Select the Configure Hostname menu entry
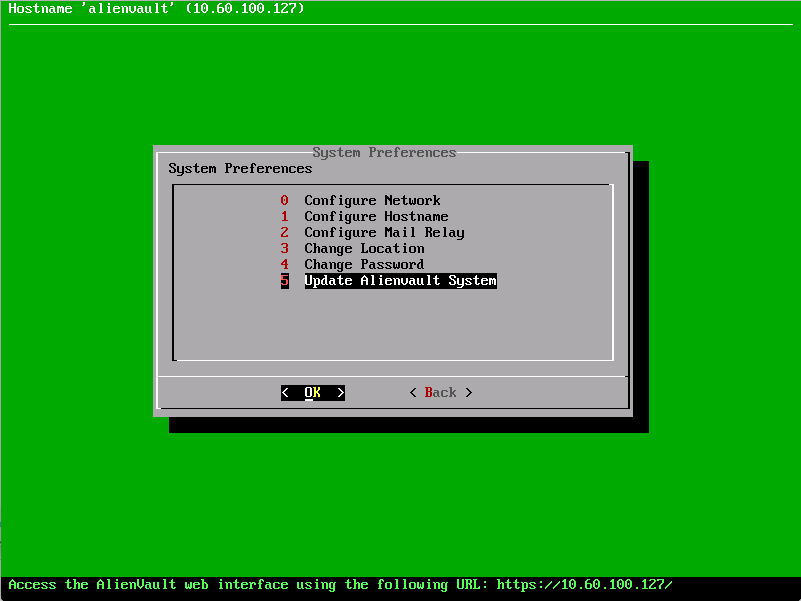The height and width of the screenshot is (601, 801). [x=375, y=216]
